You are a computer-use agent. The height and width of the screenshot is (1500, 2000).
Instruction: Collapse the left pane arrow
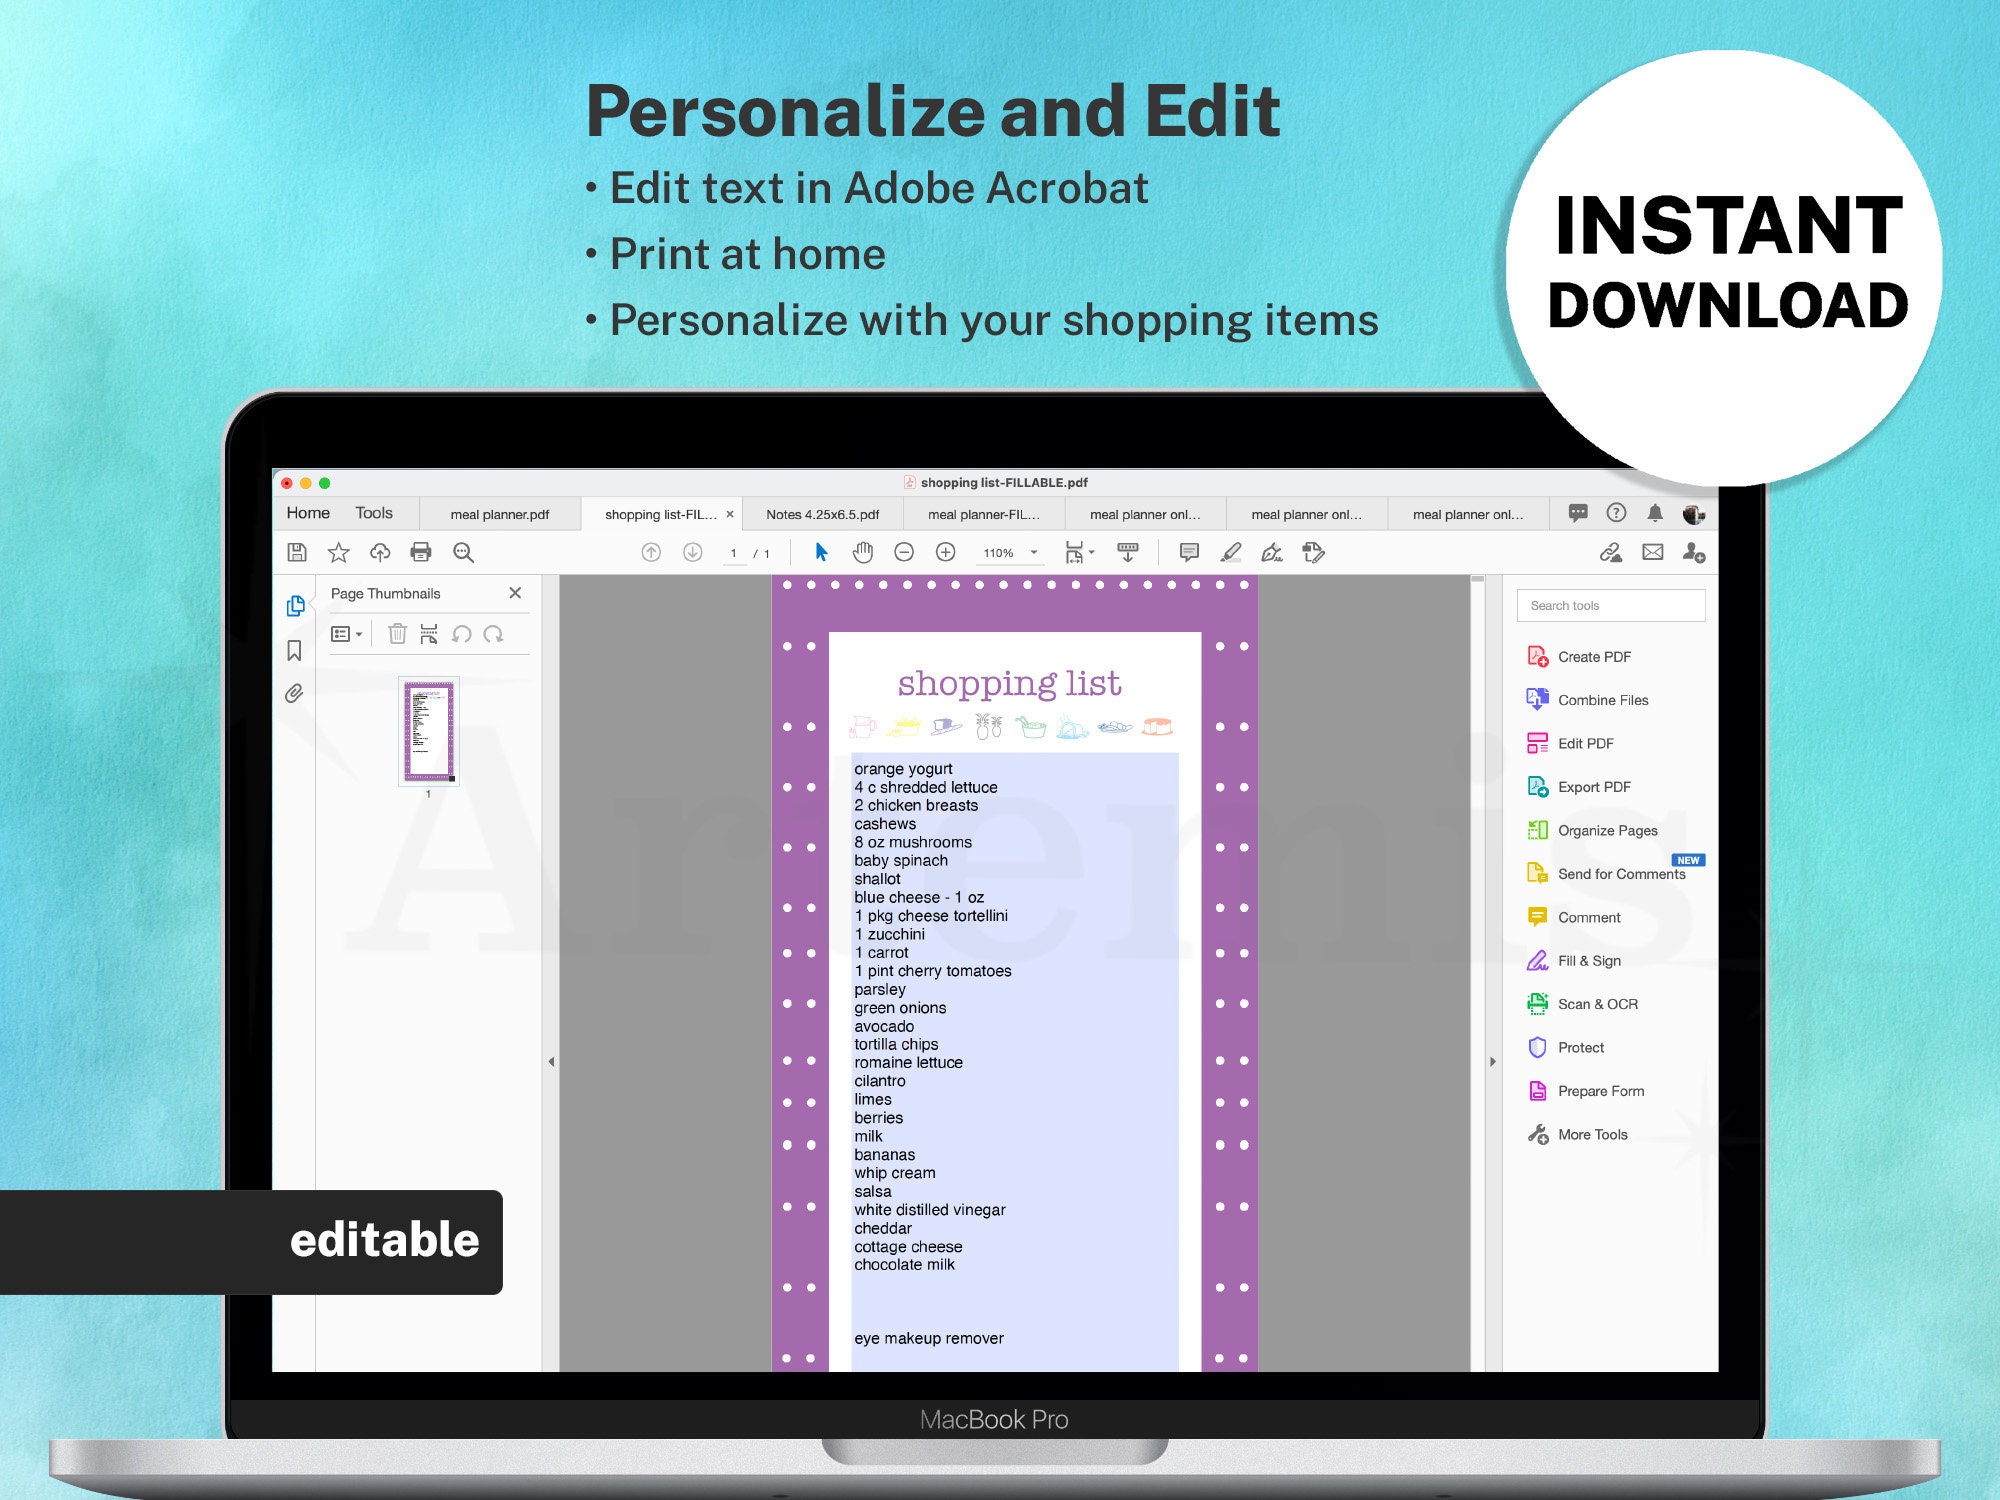[551, 1062]
